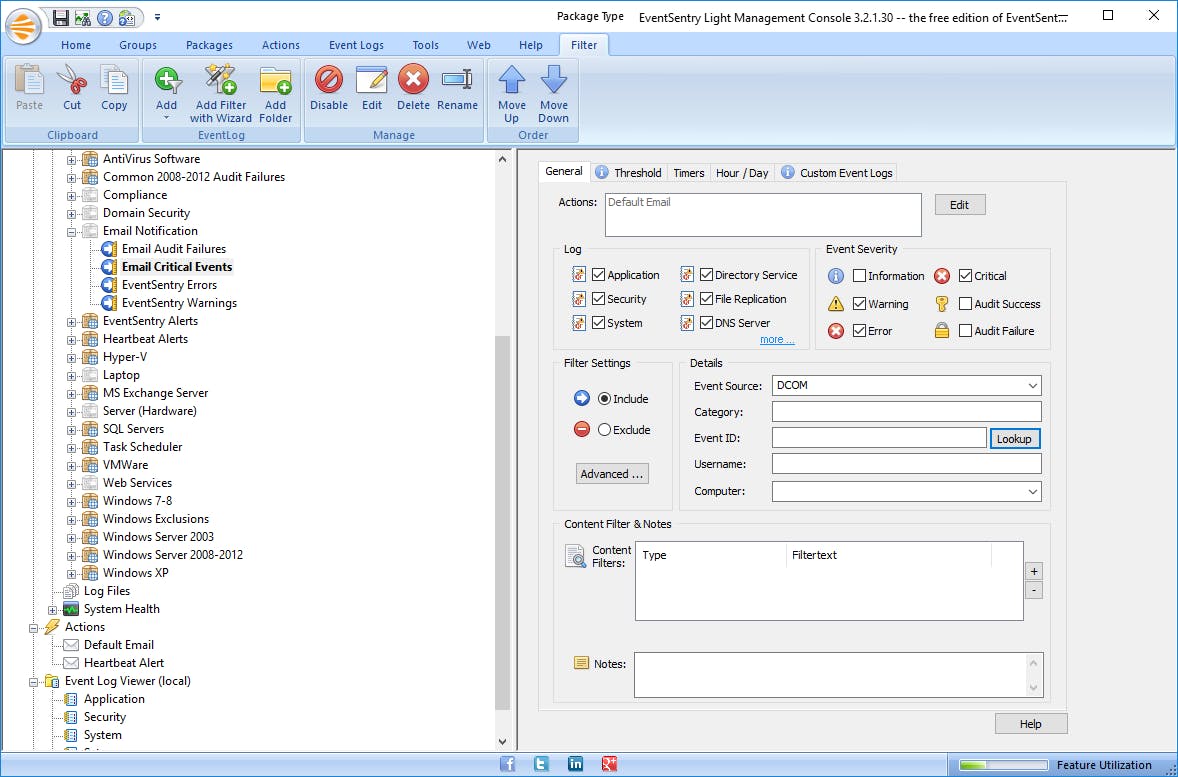This screenshot has width=1178, height=777.
Task: Open the LinkedIn icon in status bar
Action: tap(575, 764)
